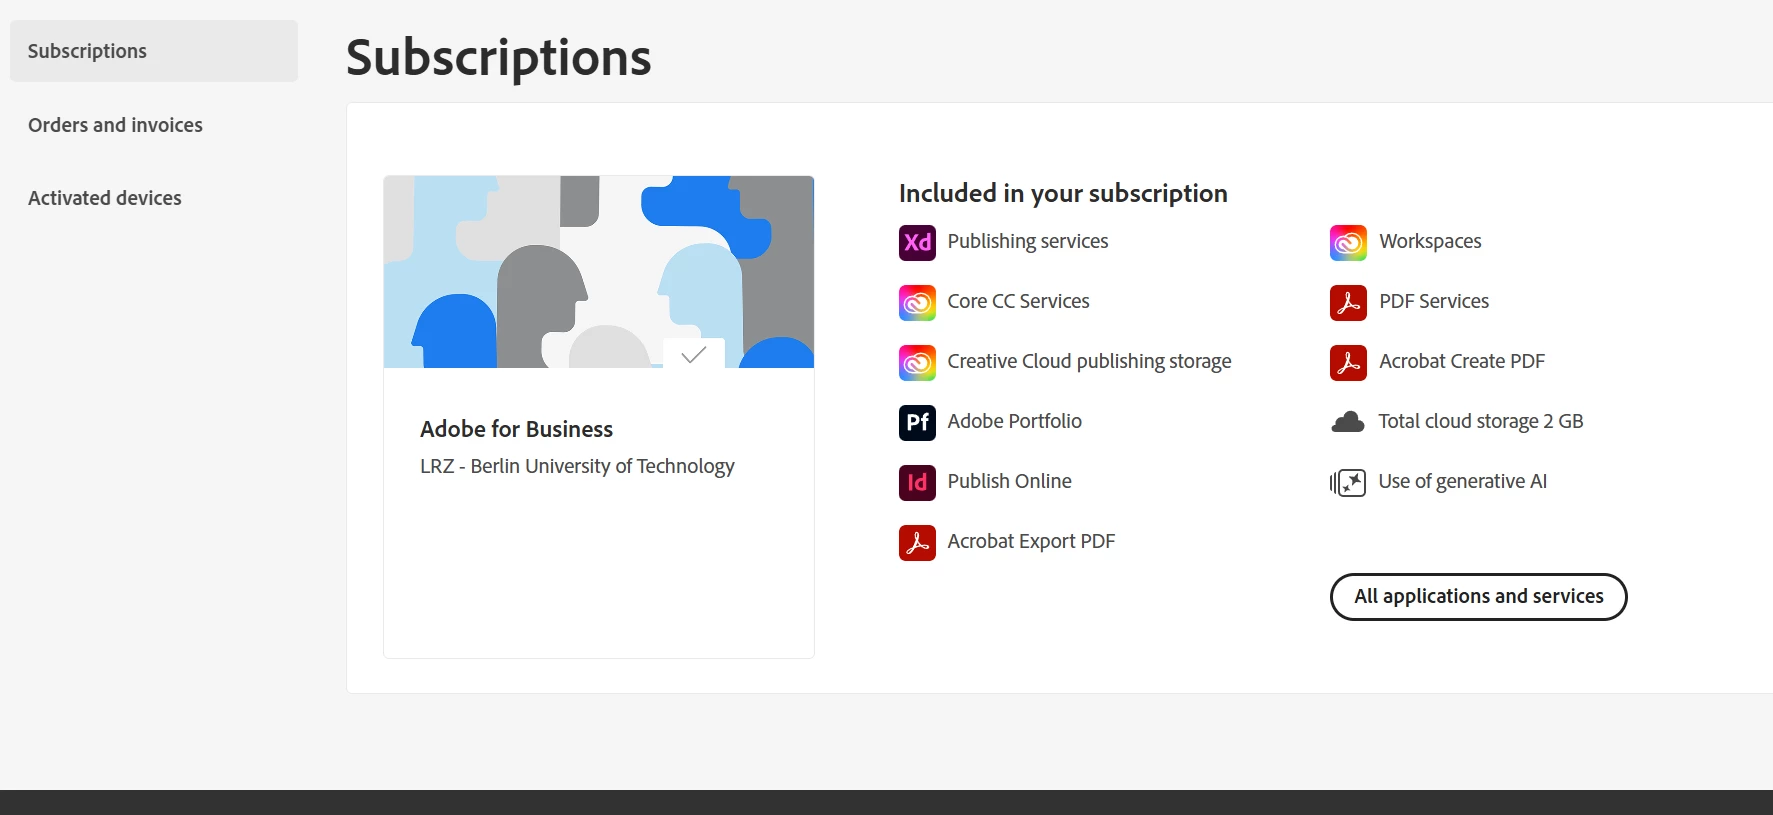
Task: Click the Adobe Portfolio Pf icon
Action: point(917,422)
